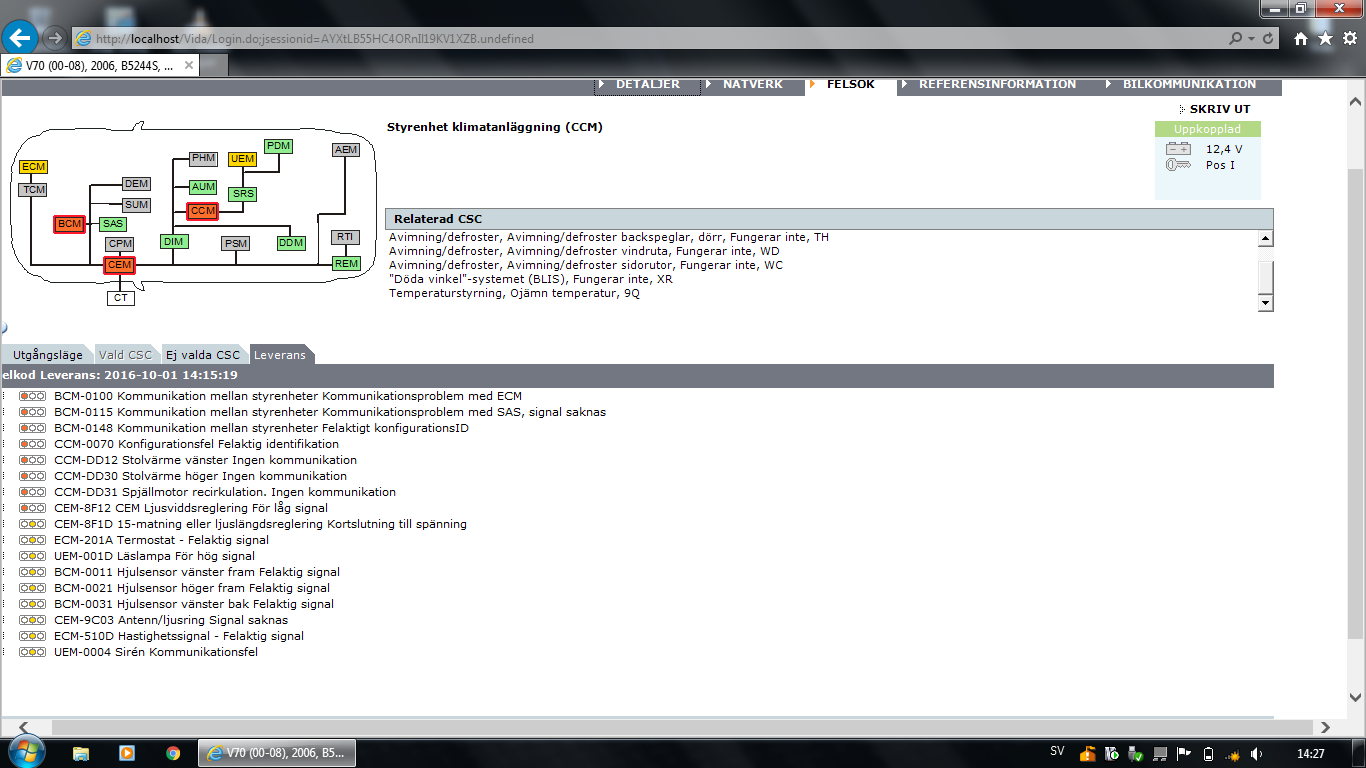Click status icon beside BCM-0100 fault code

click(33, 396)
